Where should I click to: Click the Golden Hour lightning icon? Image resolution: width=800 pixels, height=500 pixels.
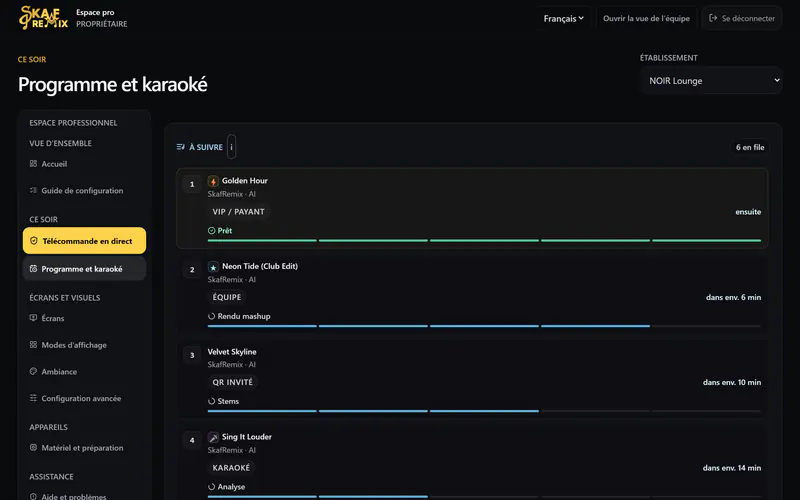pyautogui.click(x=213, y=181)
